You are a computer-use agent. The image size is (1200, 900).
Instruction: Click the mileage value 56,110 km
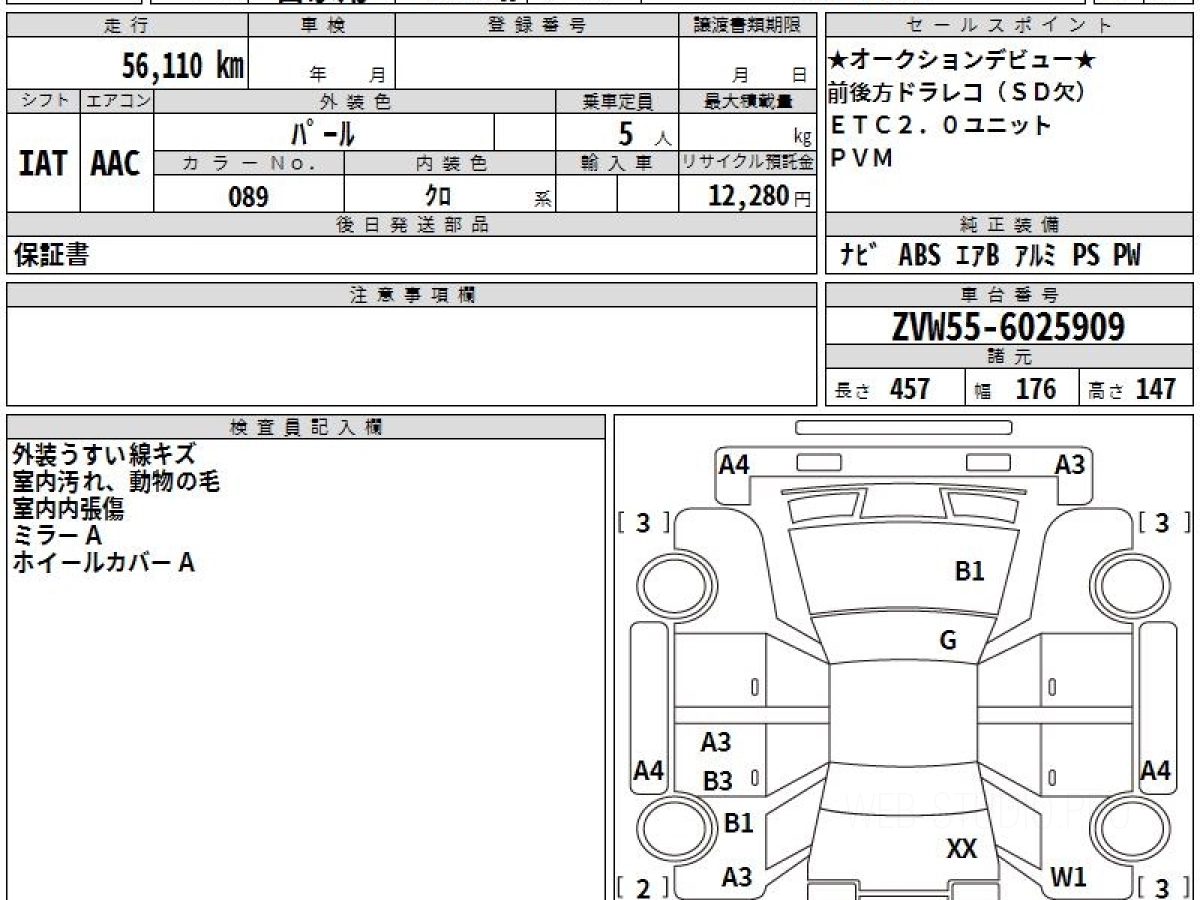point(183,67)
